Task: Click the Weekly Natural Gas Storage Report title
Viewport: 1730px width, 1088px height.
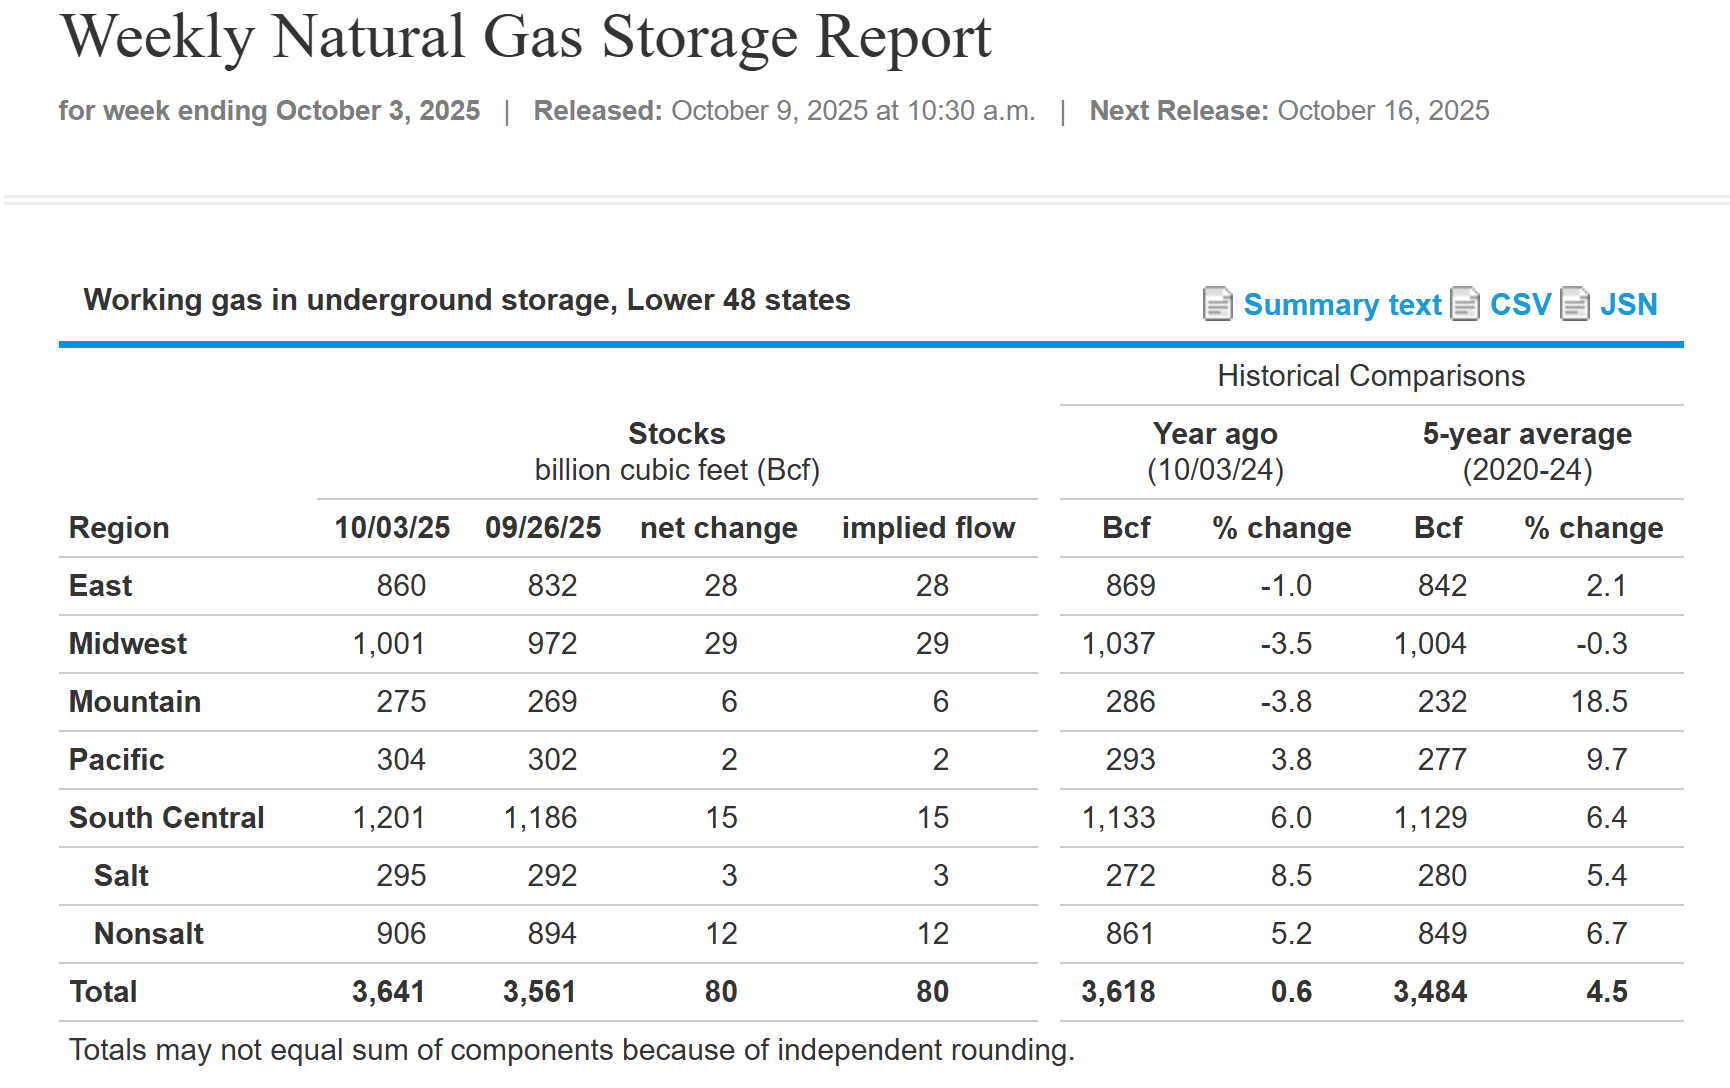Action: [x=527, y=38]
